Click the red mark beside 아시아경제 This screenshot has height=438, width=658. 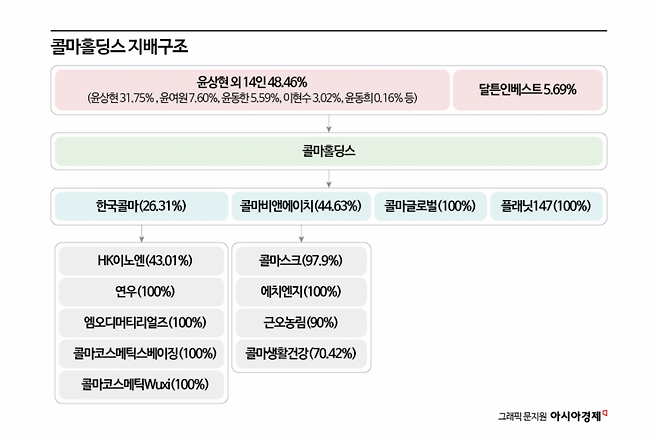point(605,413)
